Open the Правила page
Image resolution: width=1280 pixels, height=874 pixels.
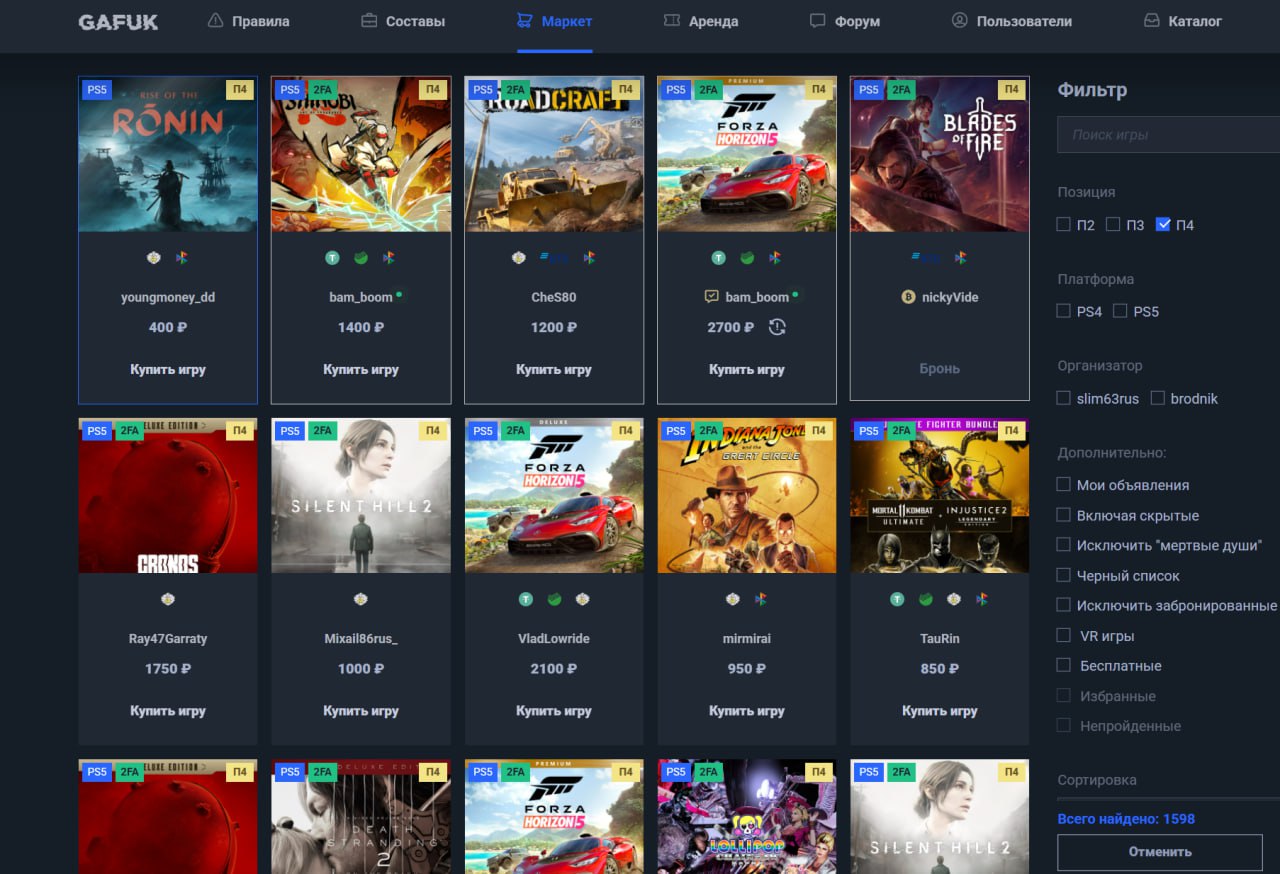tap(249, 21)
